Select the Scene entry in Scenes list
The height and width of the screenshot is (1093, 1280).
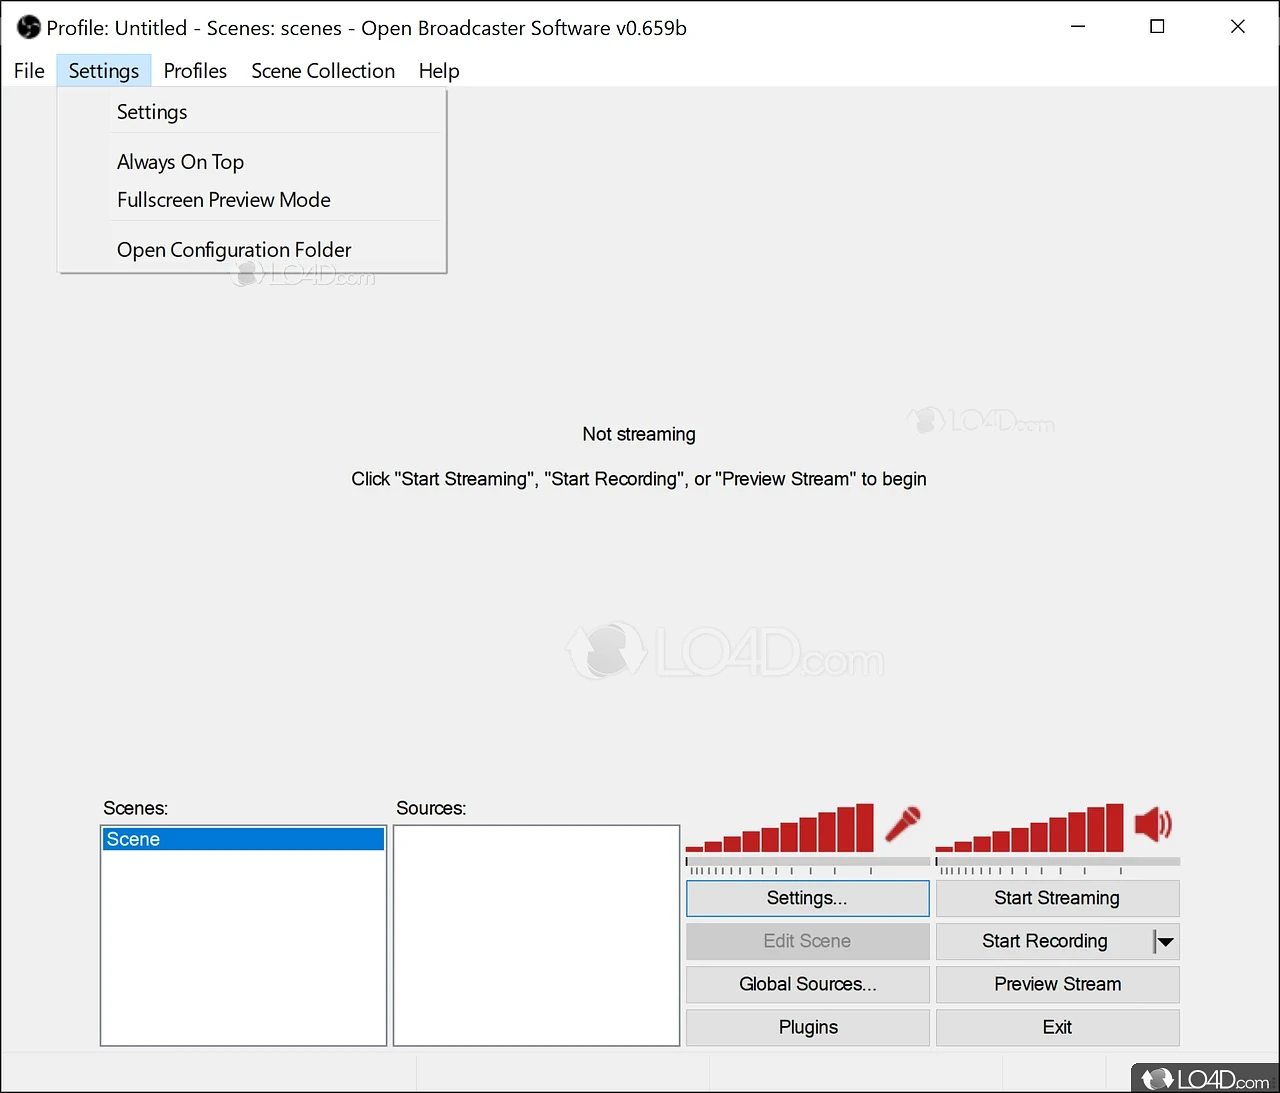pyautogui.click(x=244, y=839)
